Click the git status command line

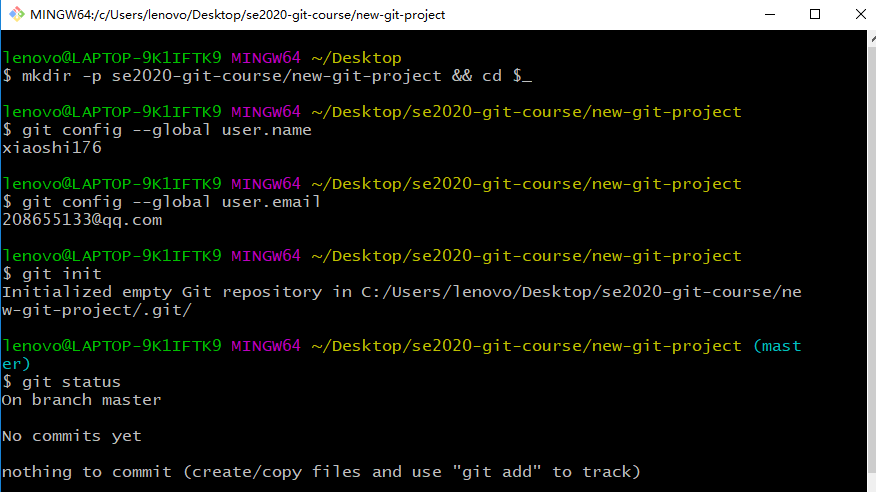pyautogui.click(x=61, y=382)
